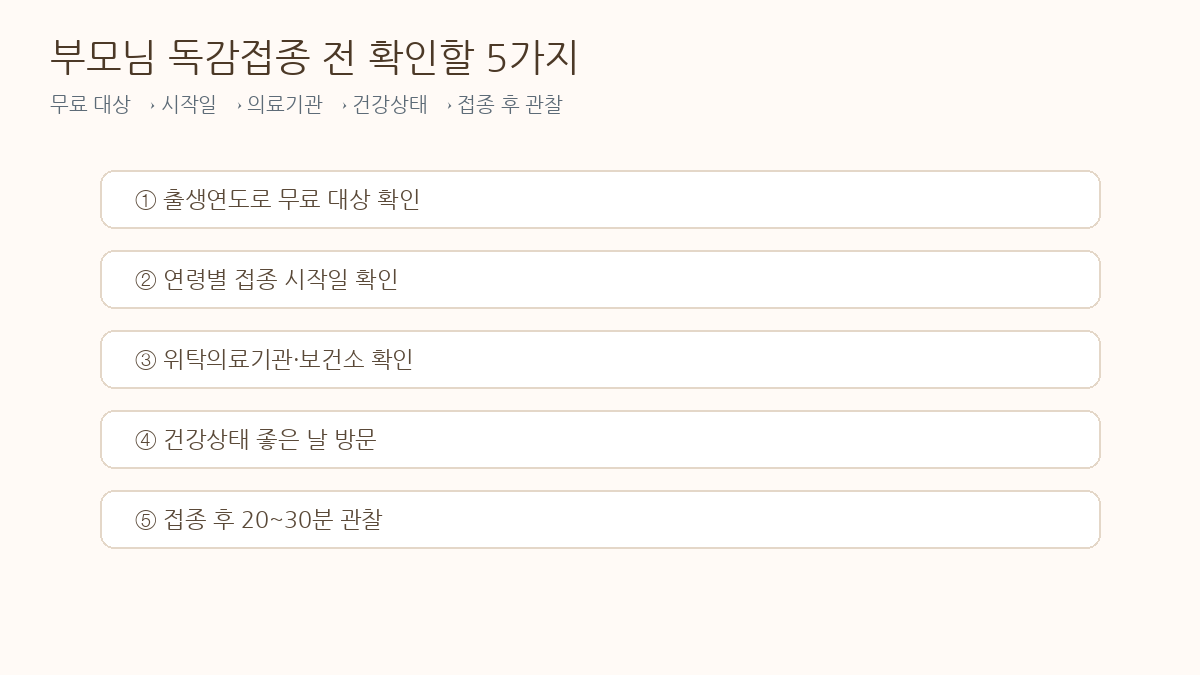Click the circled number ② icon
This screenshot has height=675, width=1200.
146,280
